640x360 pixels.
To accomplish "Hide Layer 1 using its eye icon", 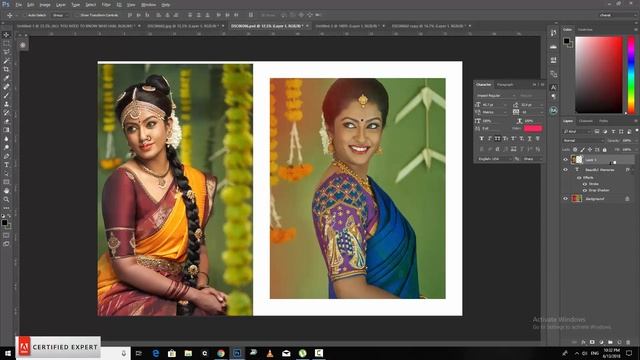I will click(x=566, y=160).
